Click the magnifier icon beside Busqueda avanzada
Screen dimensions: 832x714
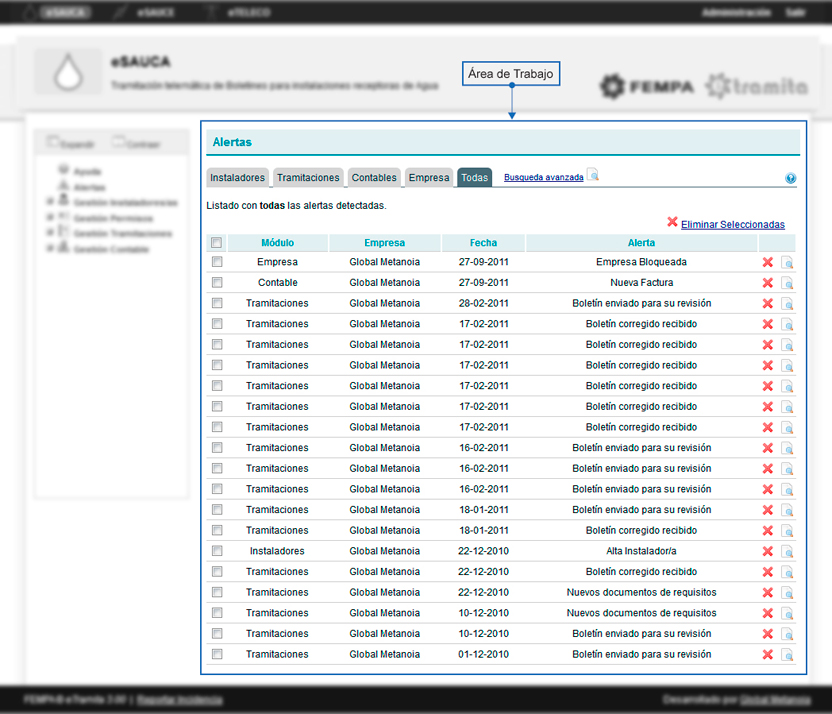[593, 176]
